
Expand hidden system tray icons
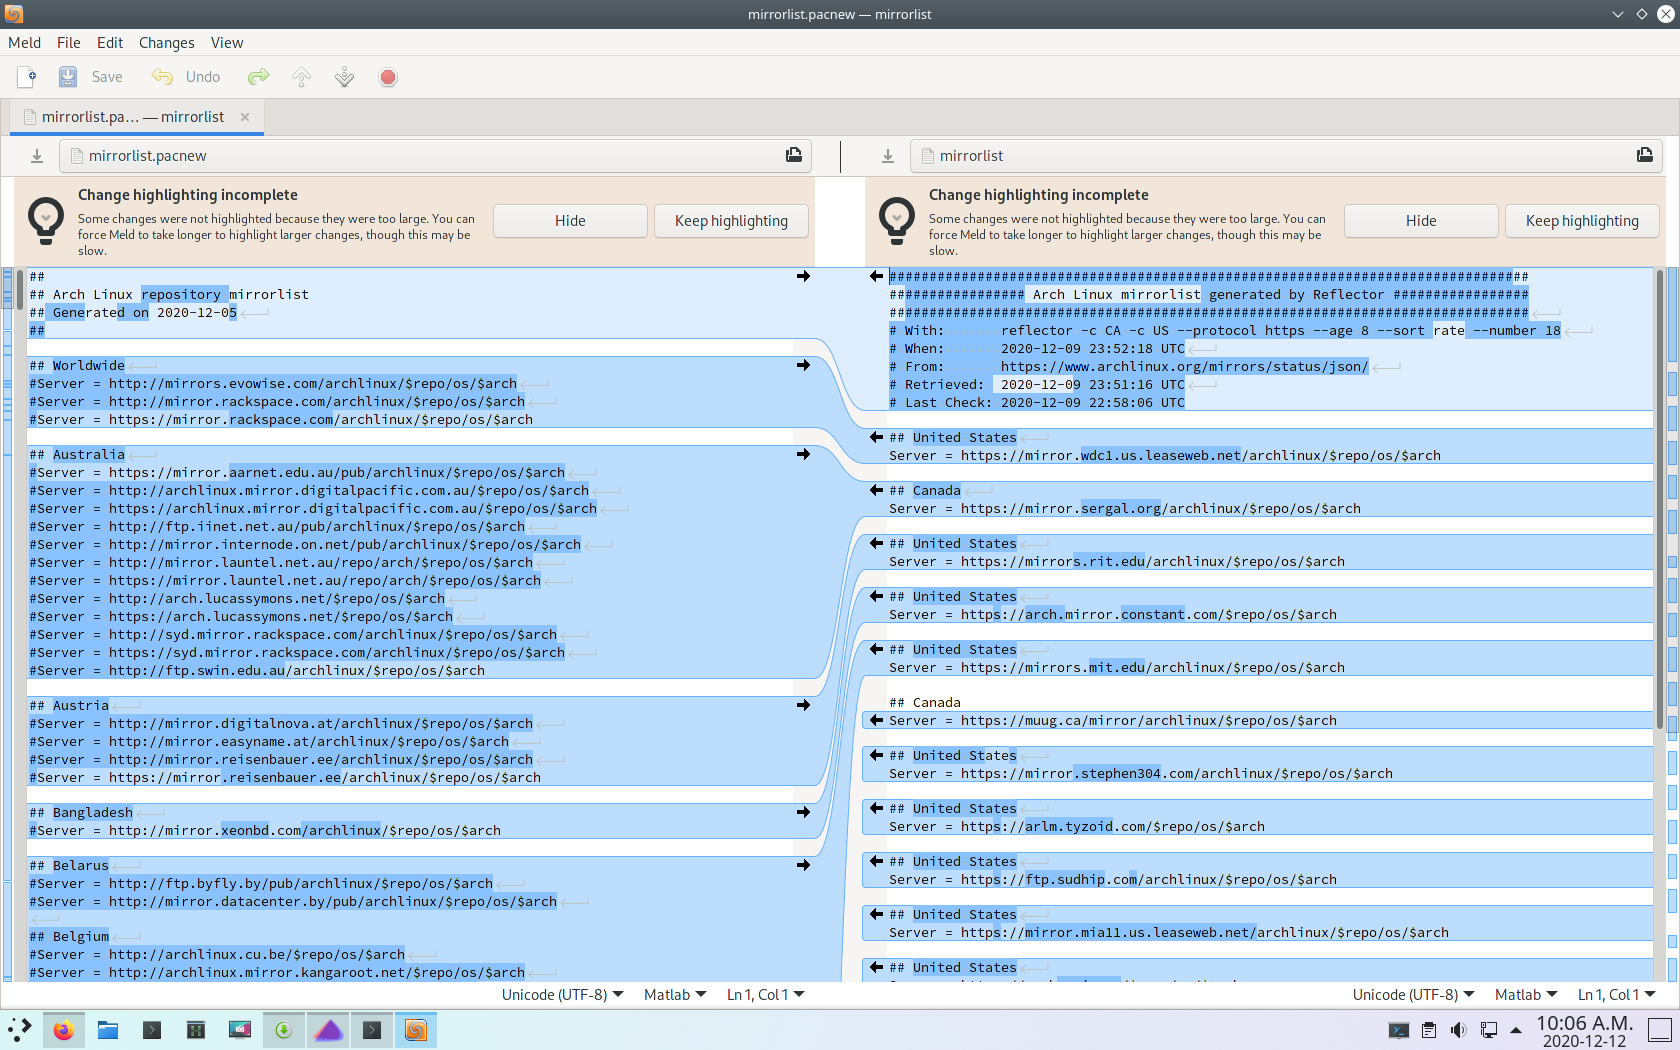click(x=1516, y=1030)
